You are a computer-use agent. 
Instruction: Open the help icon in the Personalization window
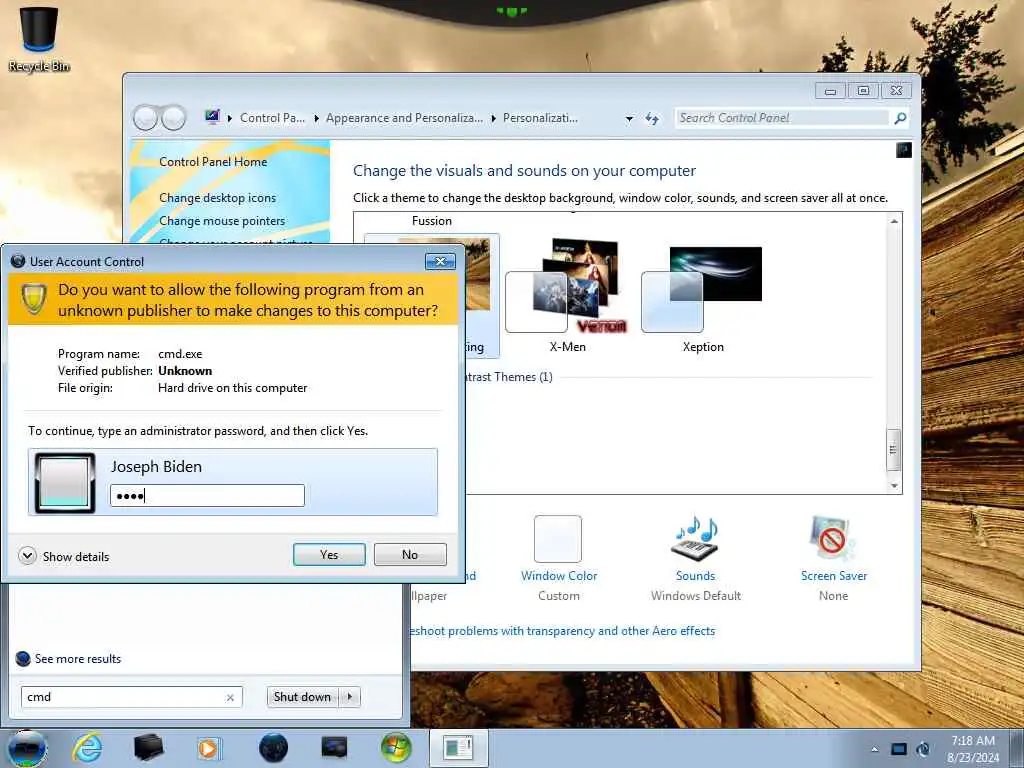903,150
